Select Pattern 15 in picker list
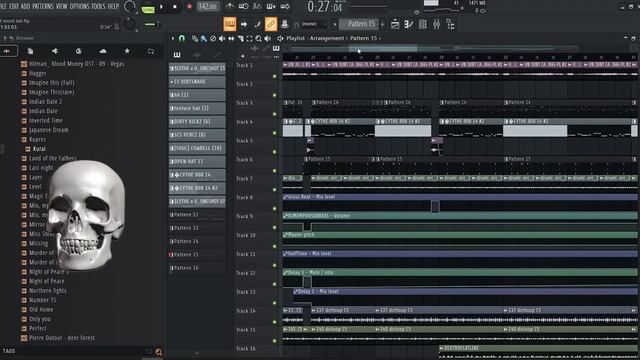This screenshot has width=640, height=360. 198,254
